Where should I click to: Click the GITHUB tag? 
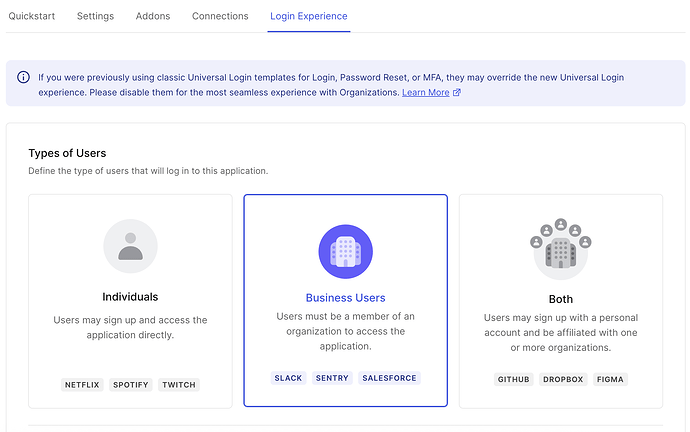pos(514,379)
